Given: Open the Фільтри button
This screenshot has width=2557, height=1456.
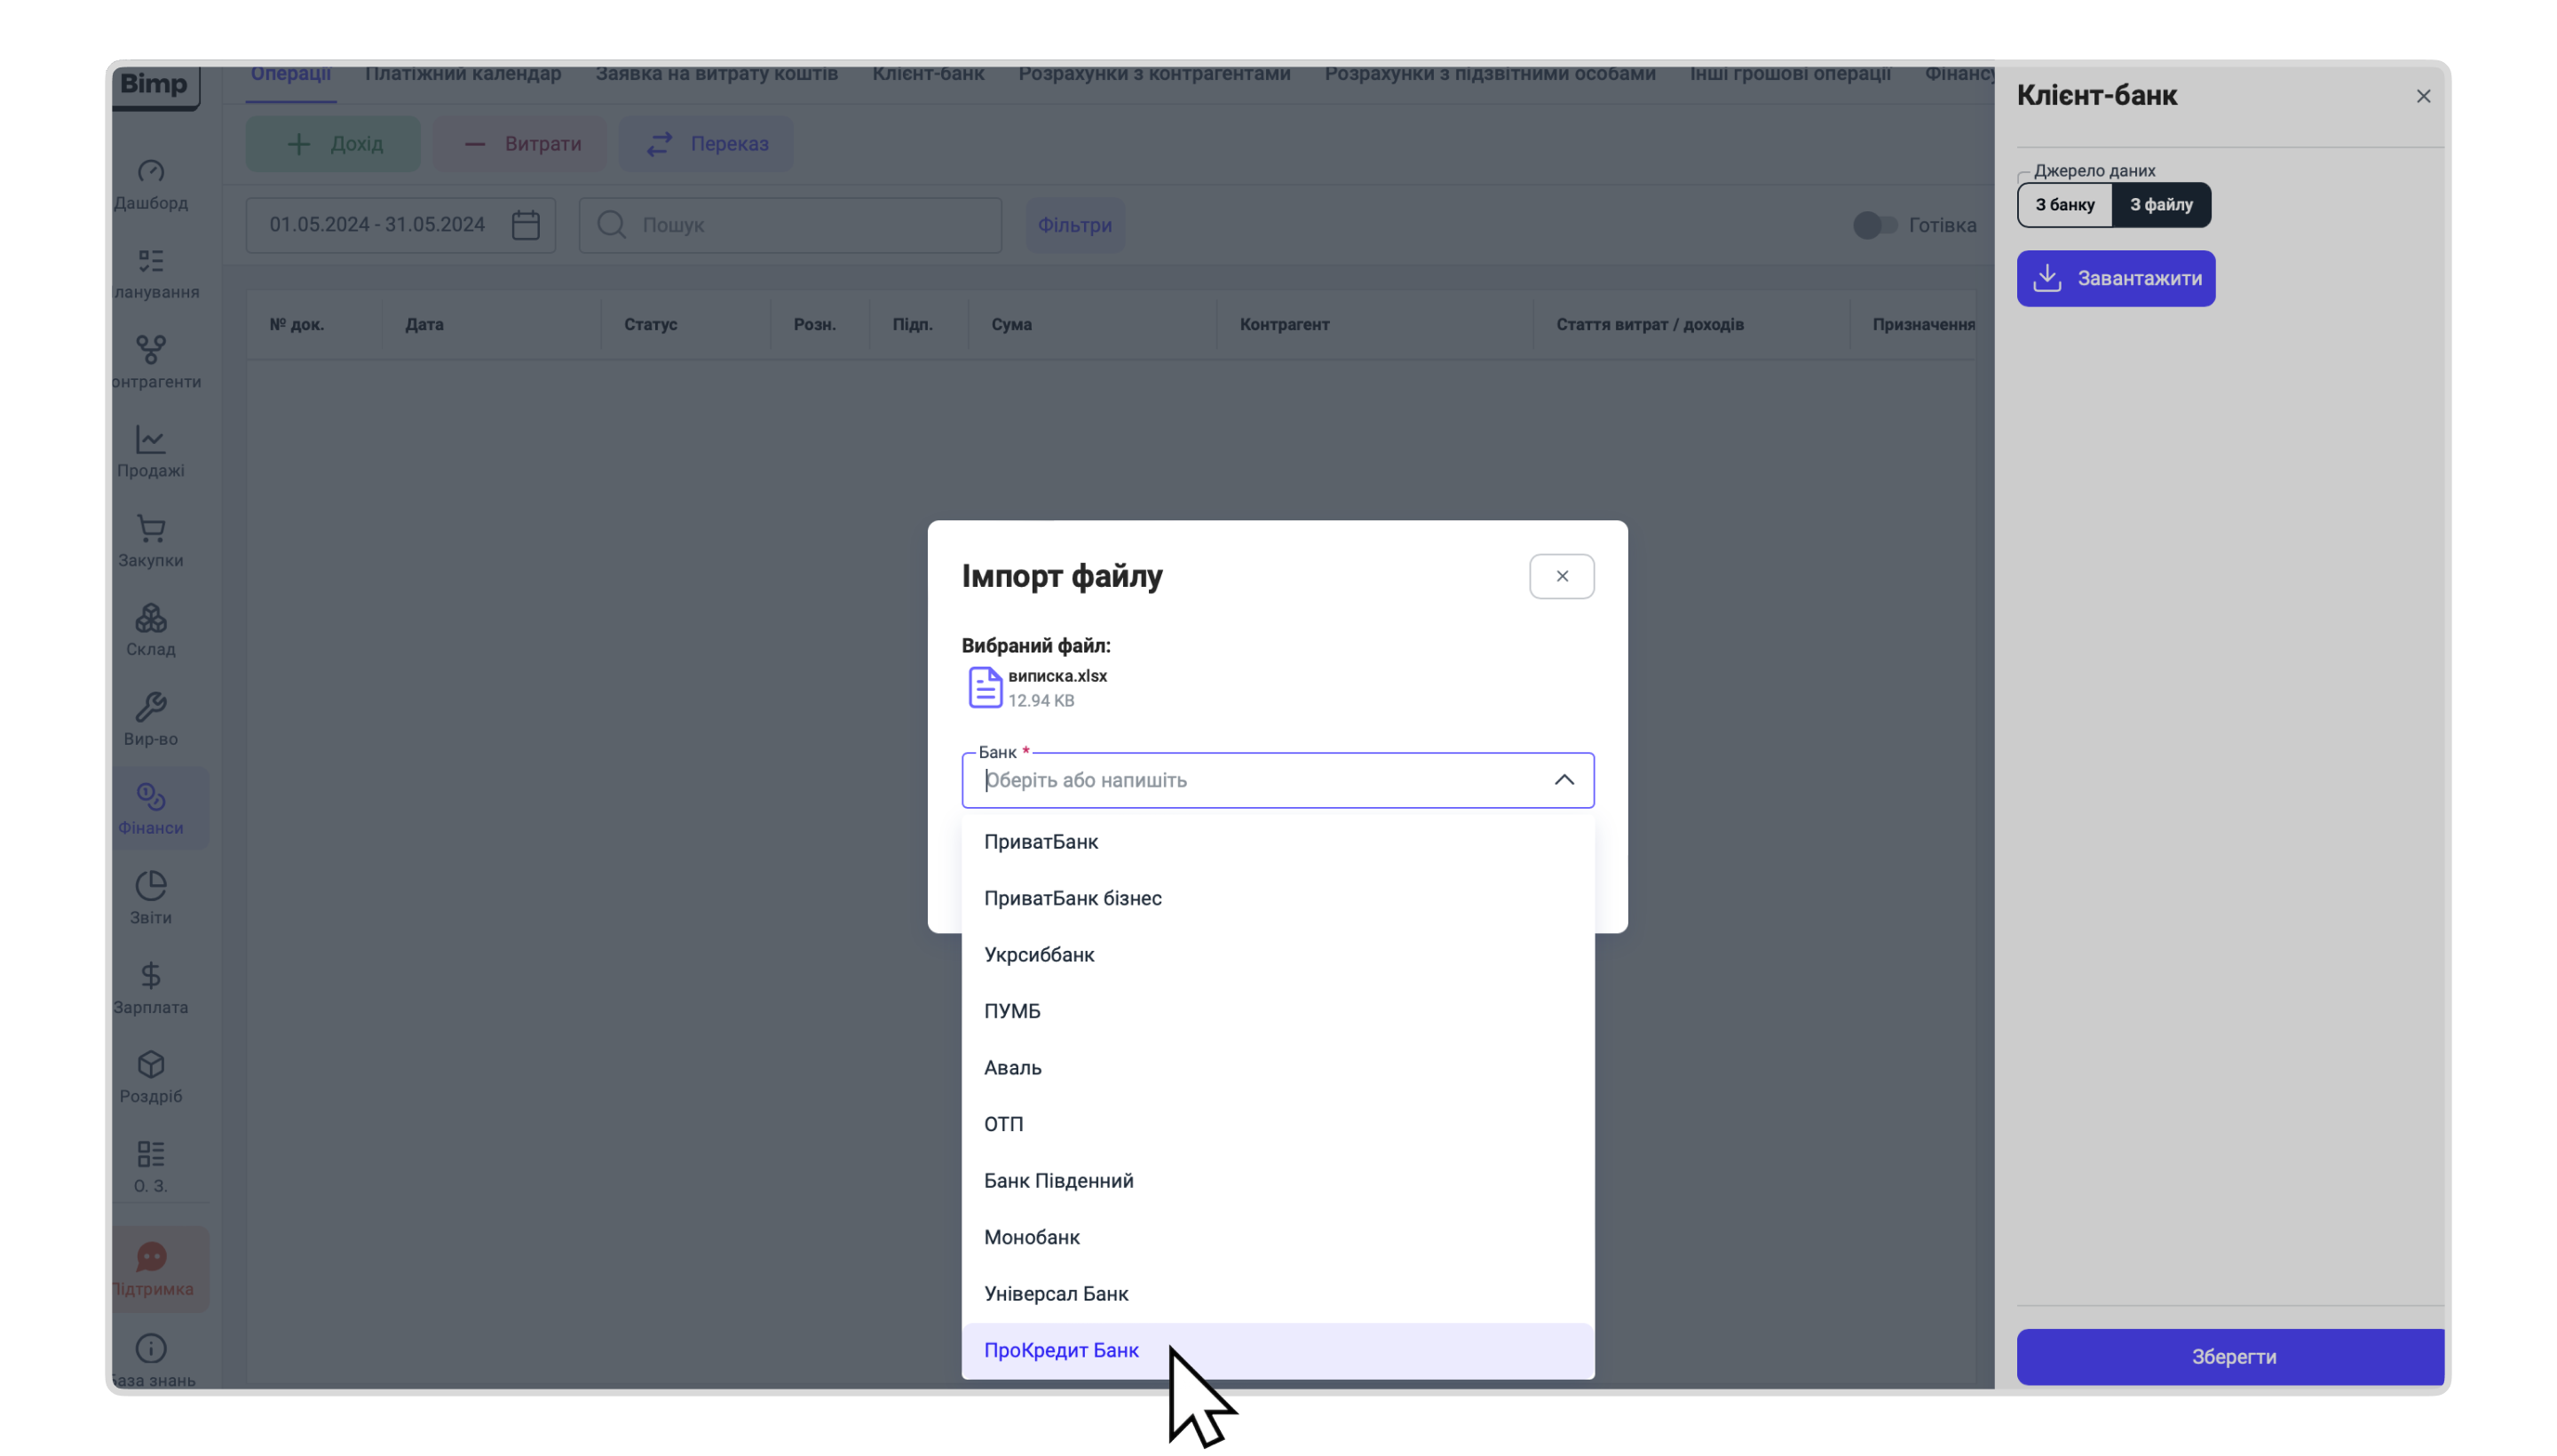Looking at the screenshot, I should click(1075, 225).
